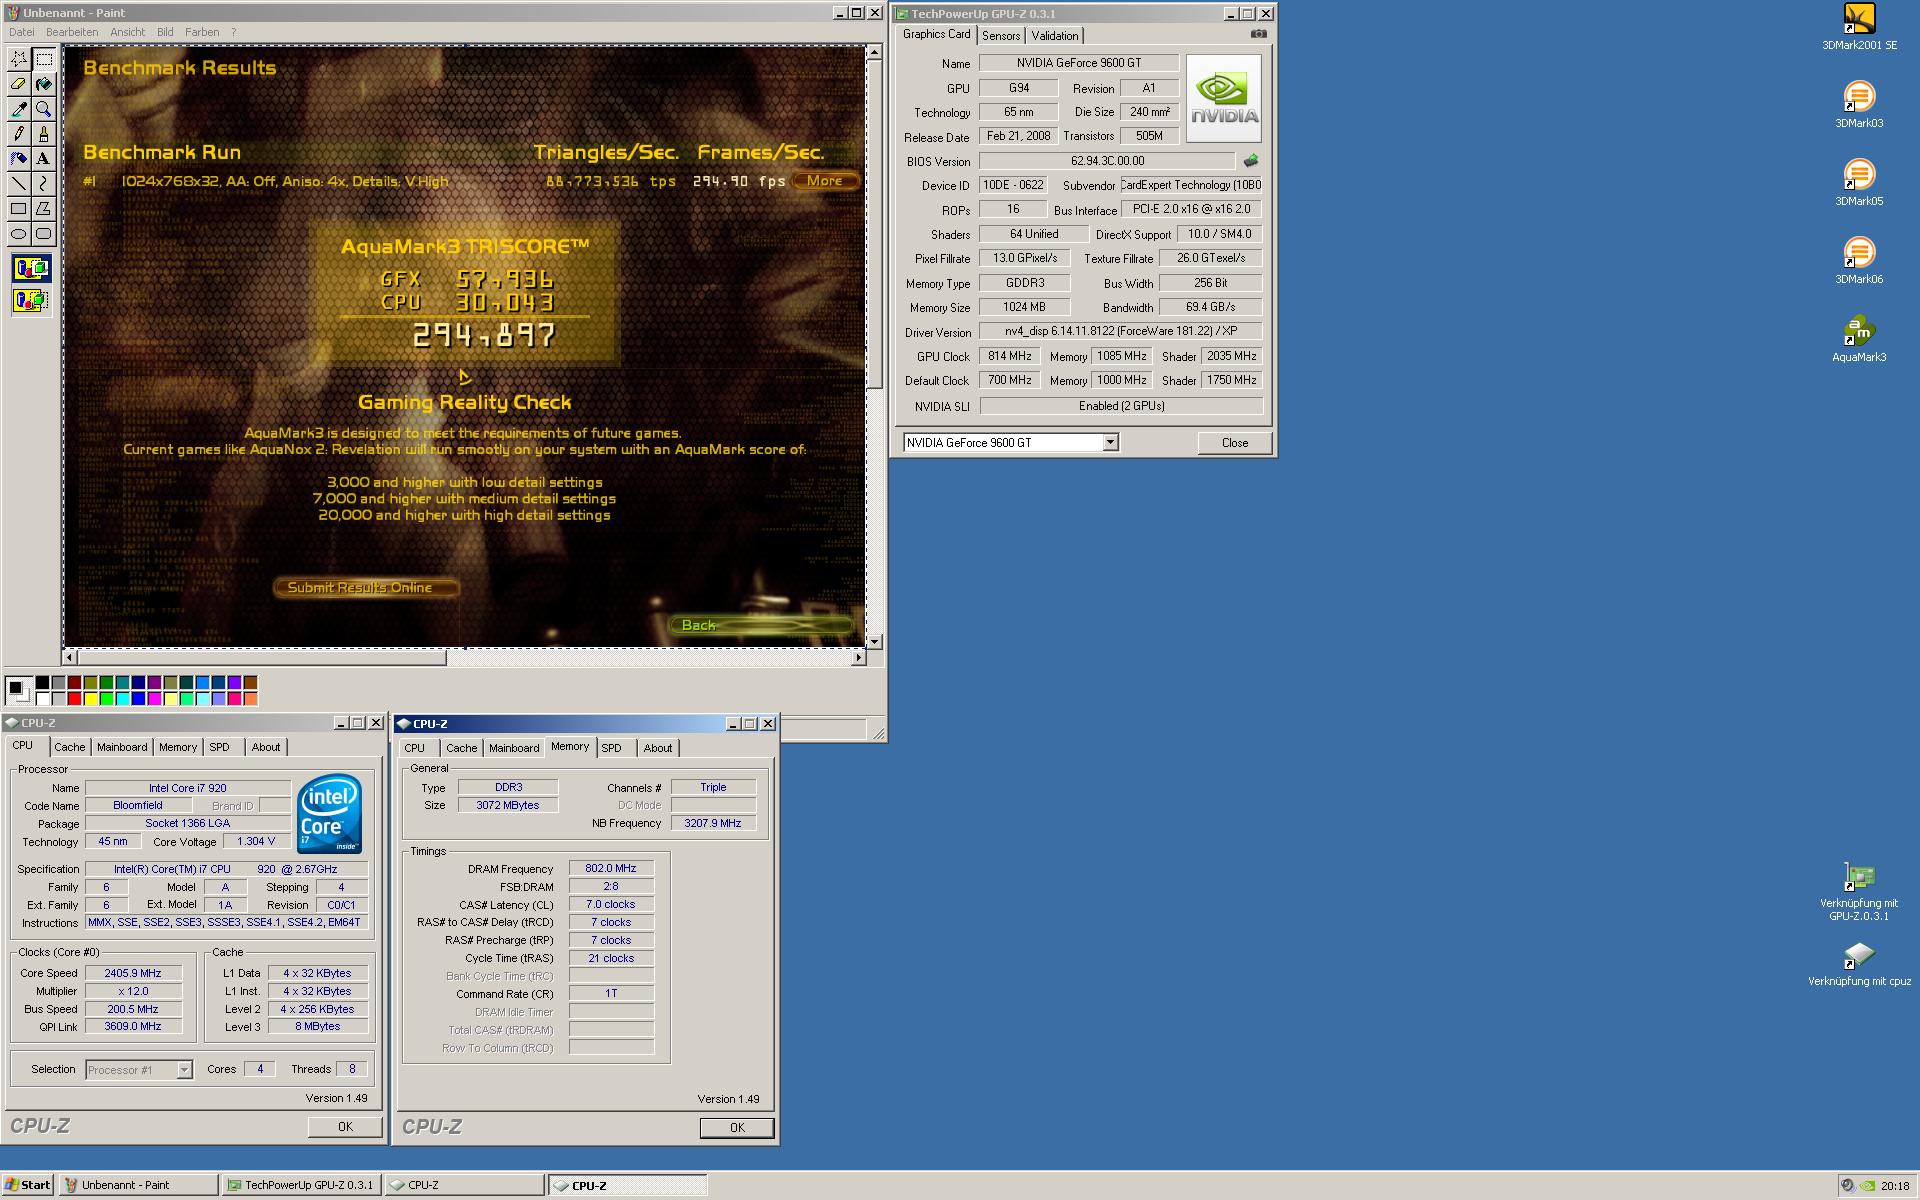This screenshot has width=1920, height=1200.
Task: Click OK in the CPU-Z Processor window
Action: click(345, 1127)
